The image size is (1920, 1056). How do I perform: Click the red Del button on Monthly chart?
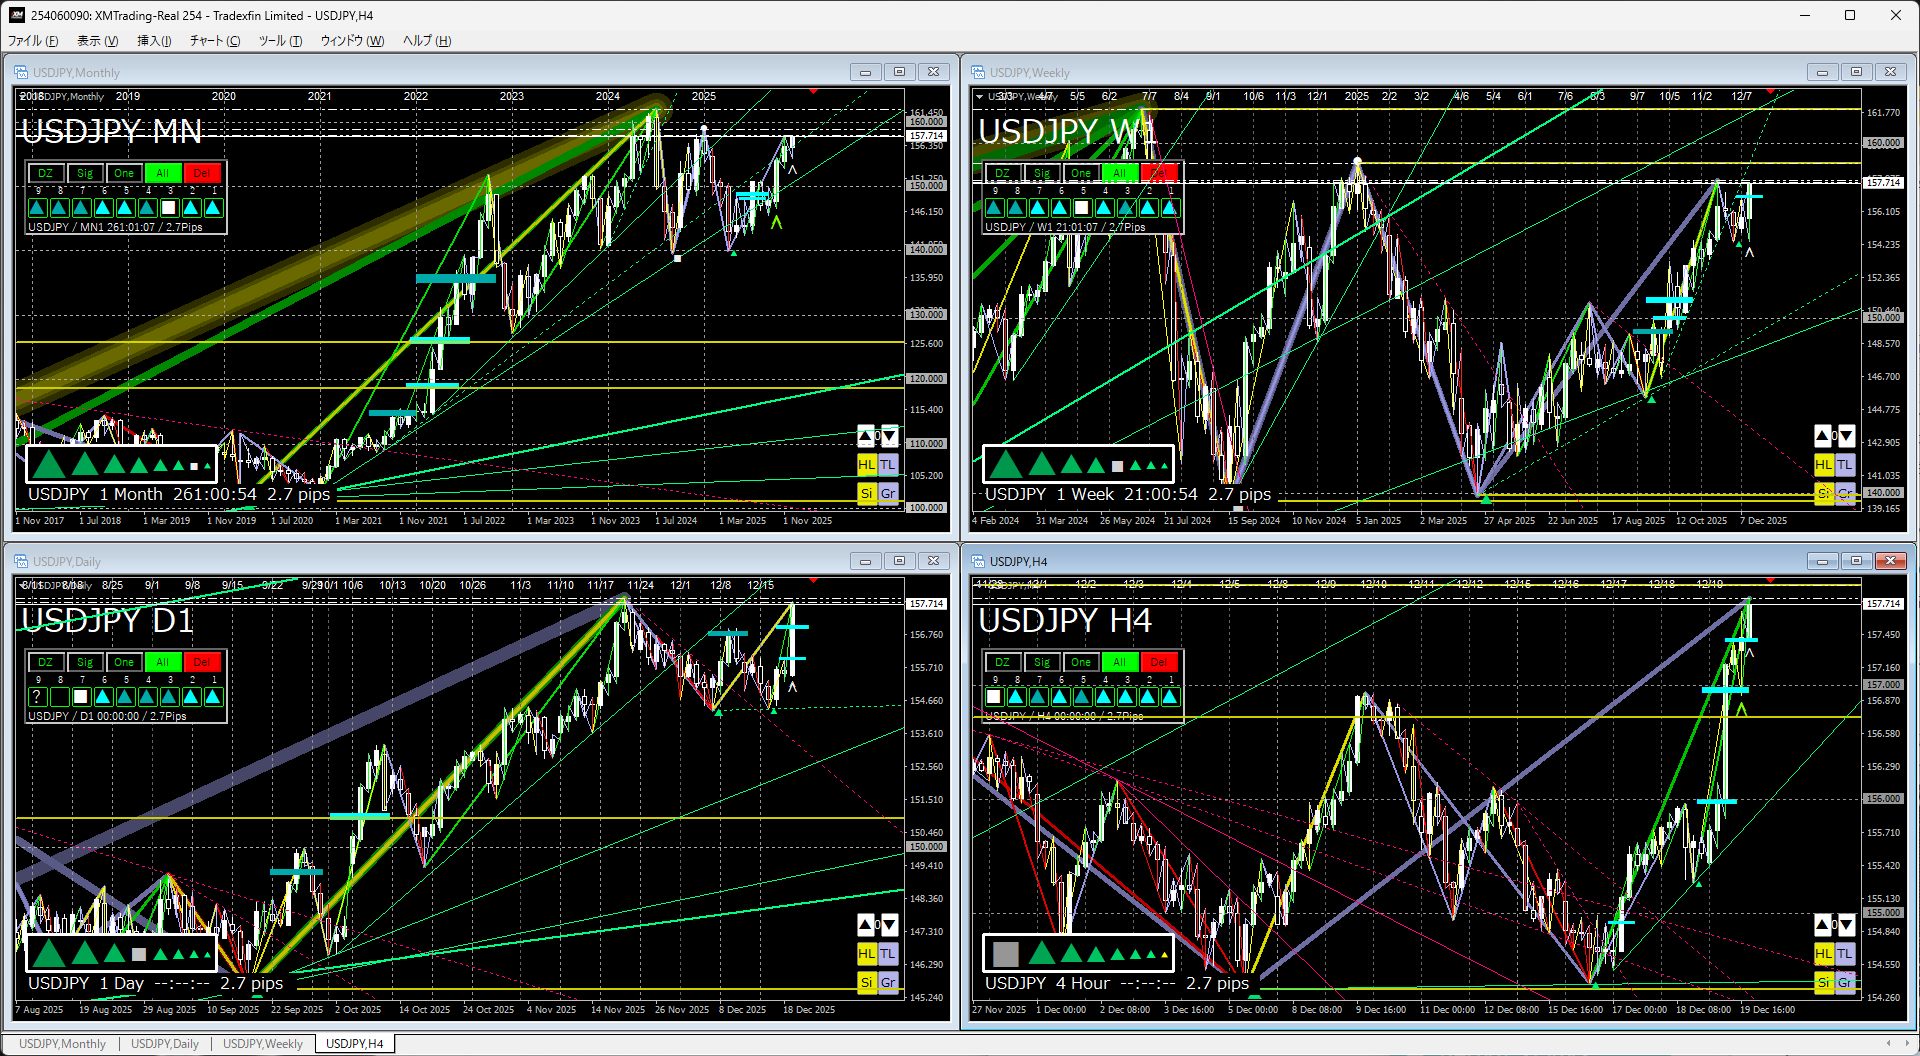(201, 173)
